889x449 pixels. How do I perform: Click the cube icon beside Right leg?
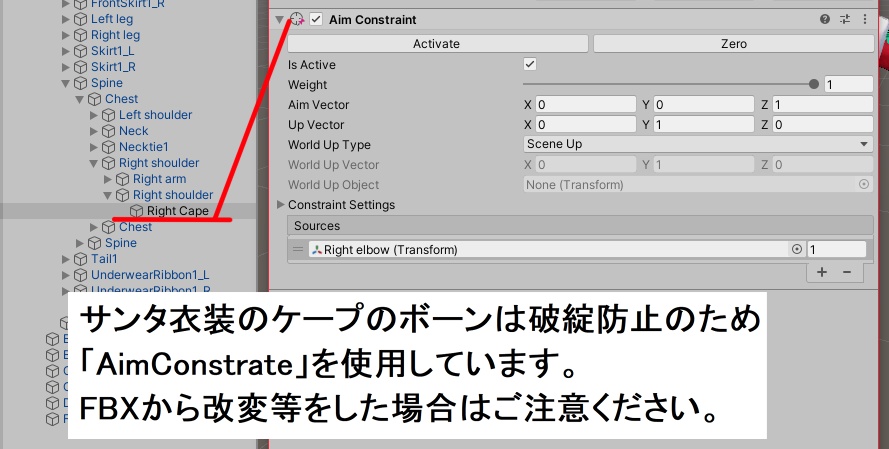tap(81, 35)
